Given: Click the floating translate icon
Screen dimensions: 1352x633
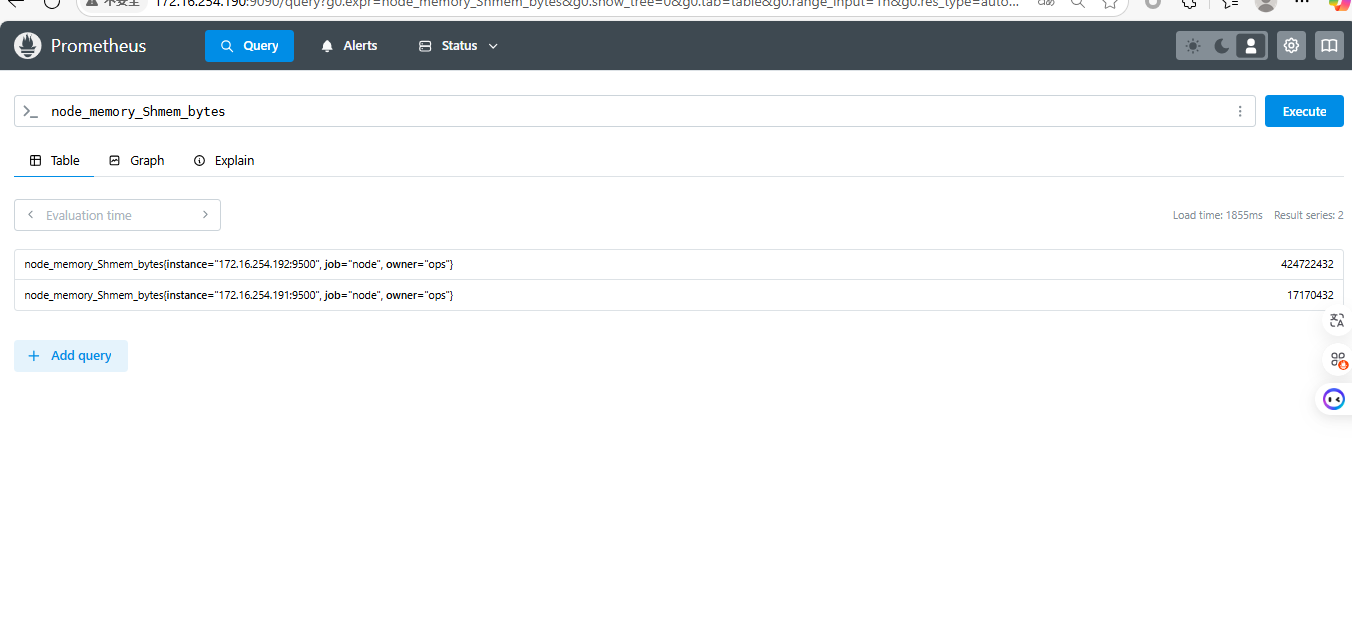Looking at the screenshot, I should (x=1336, y=321).
